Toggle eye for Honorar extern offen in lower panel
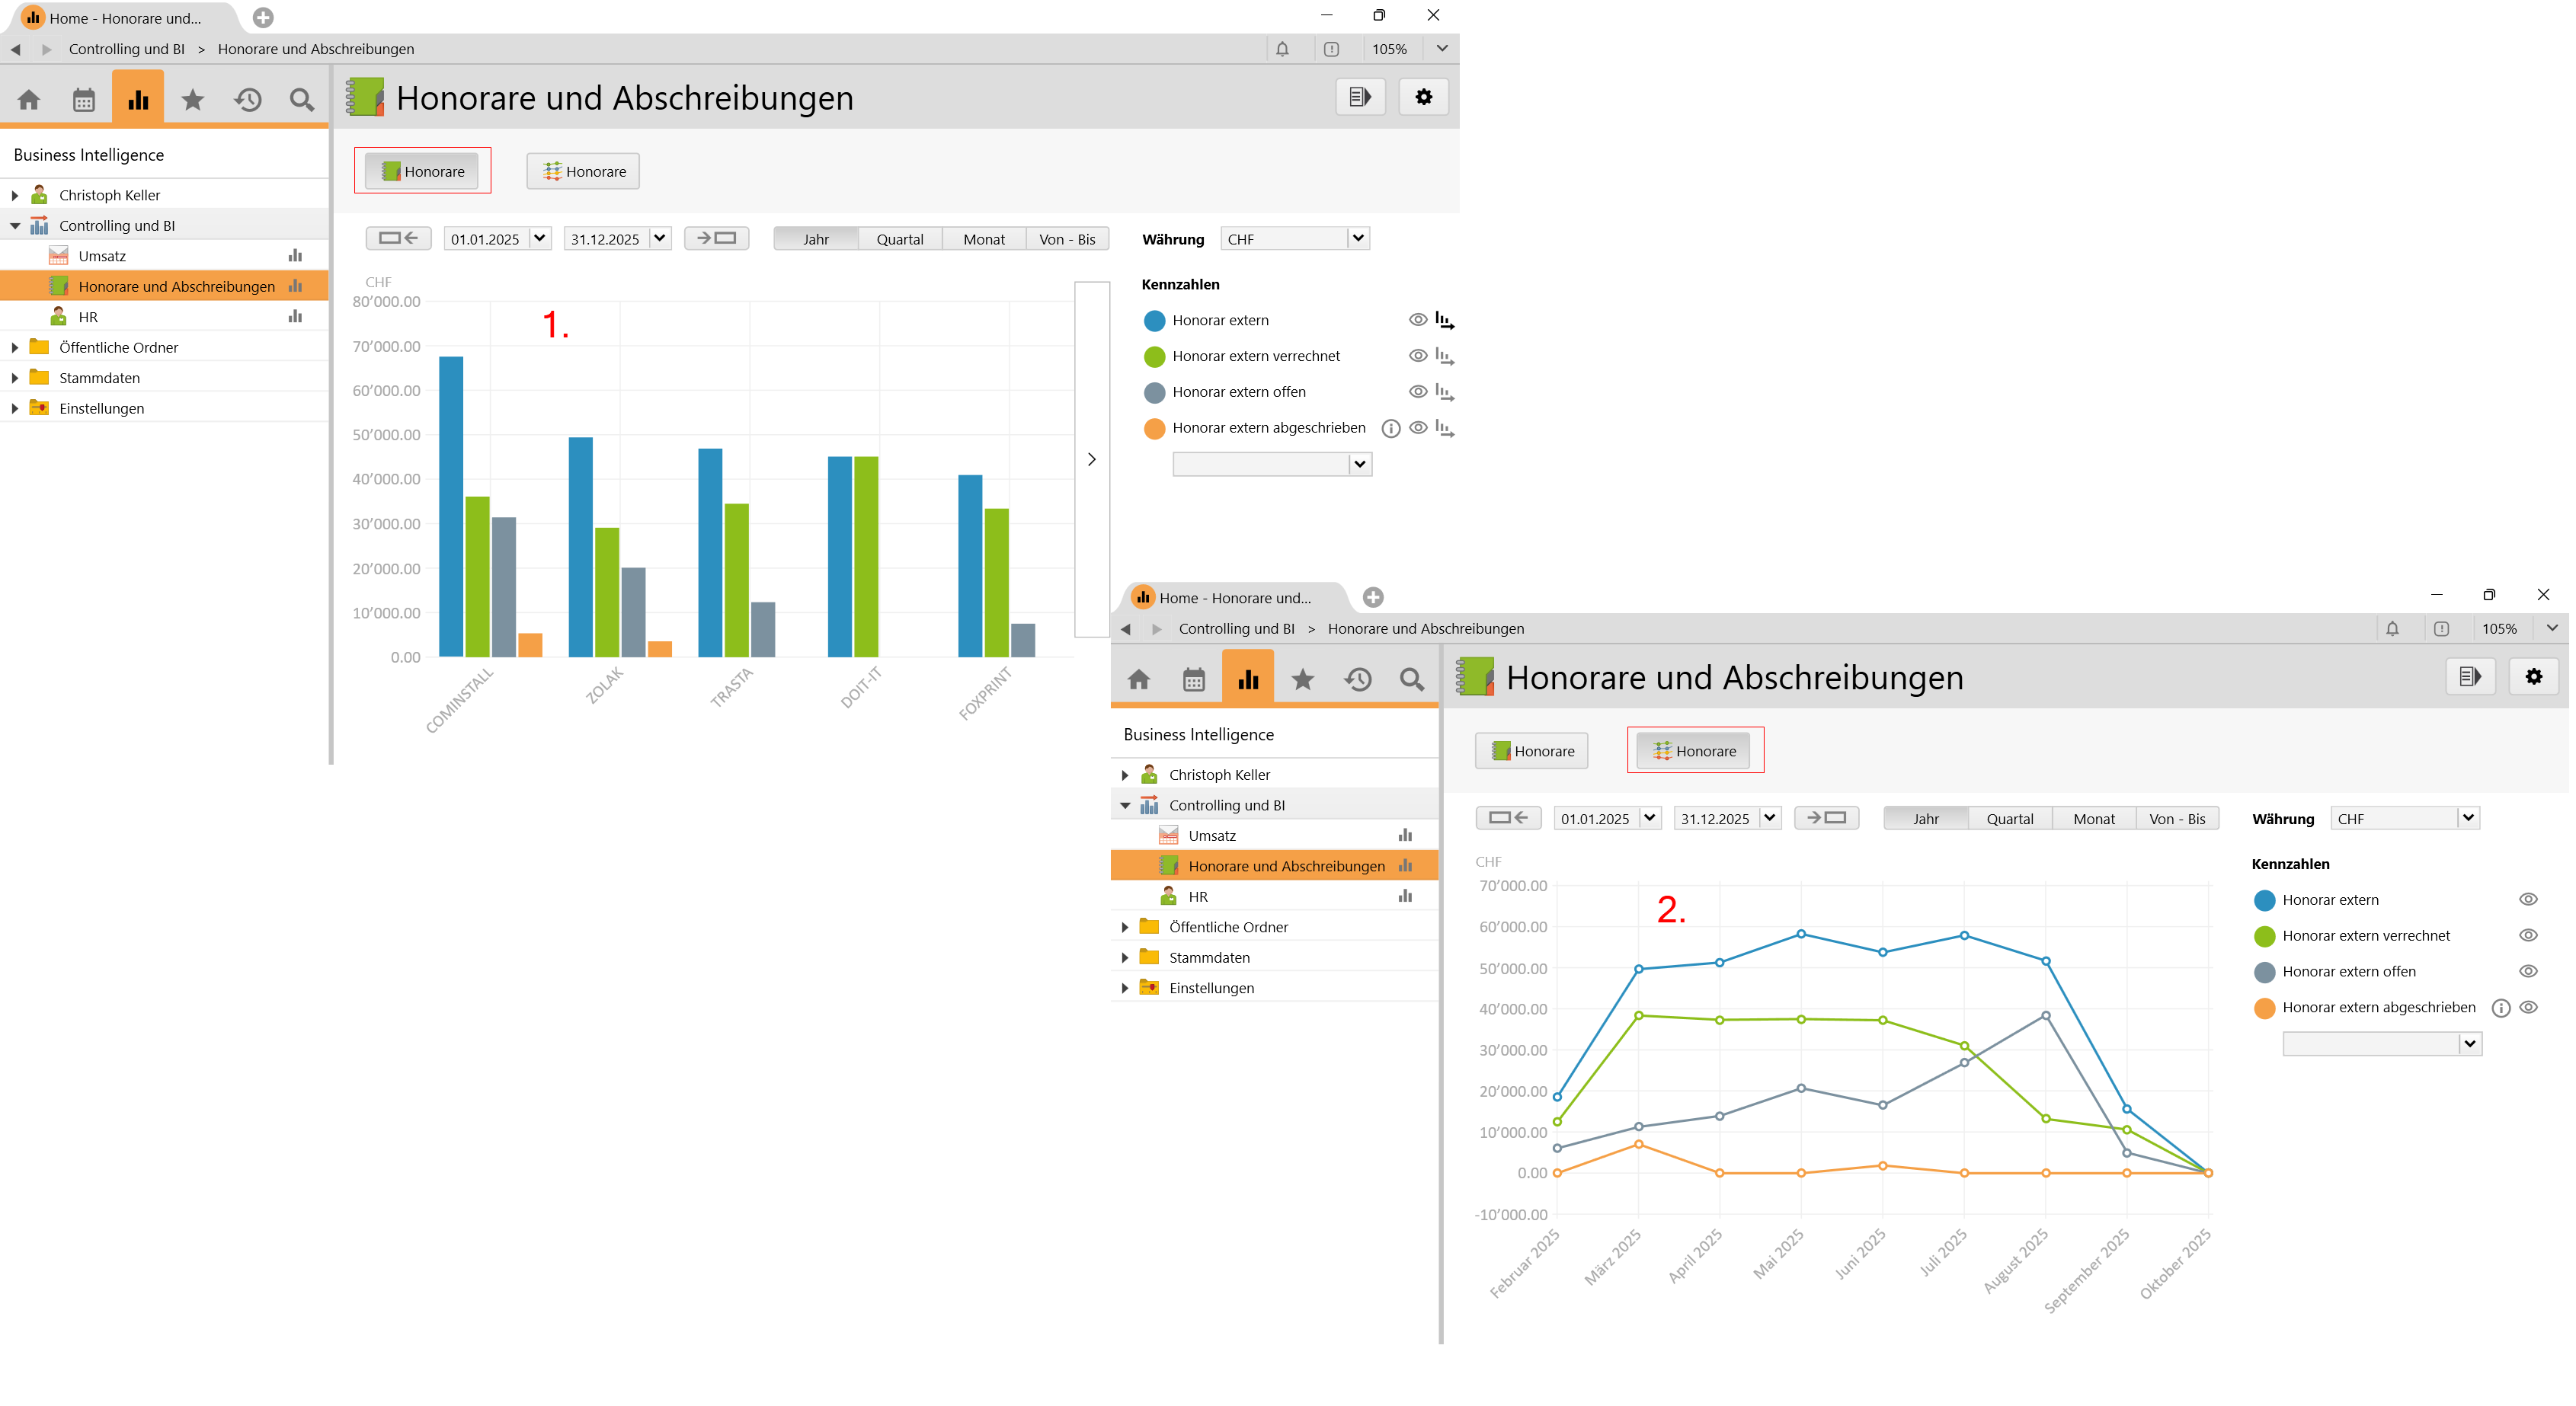2576x1406 pixels. pos(2527,971)
